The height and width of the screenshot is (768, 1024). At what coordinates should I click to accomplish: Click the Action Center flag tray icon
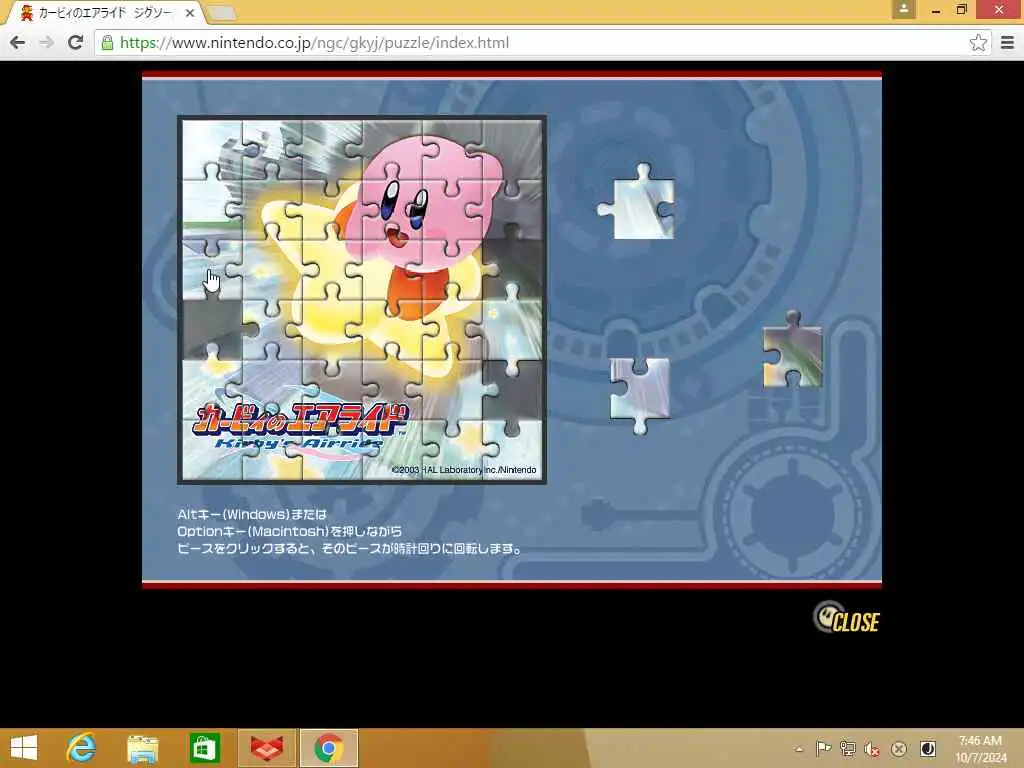click(823, 748)
